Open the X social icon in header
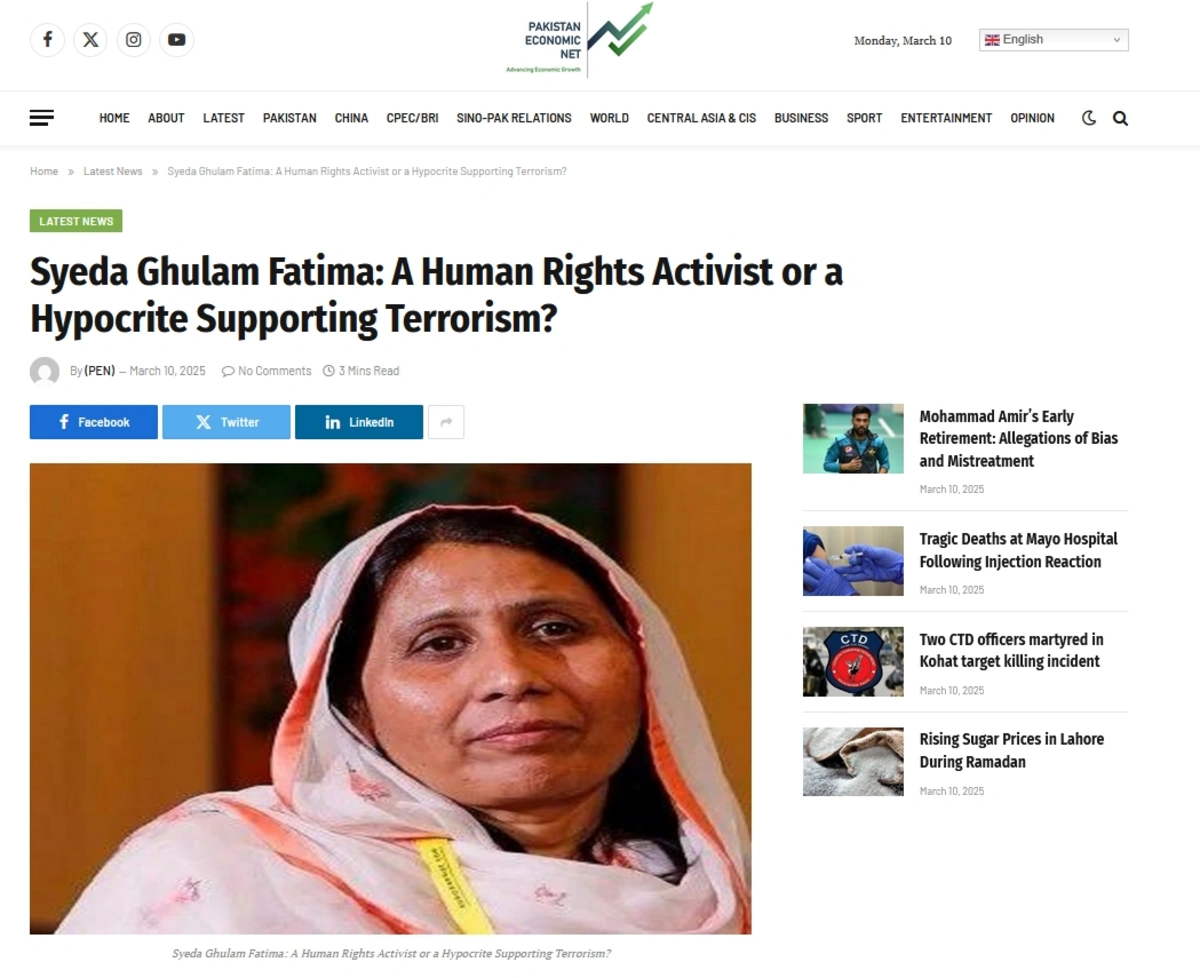This screenshot has width=1200, height=978. tap(90, 40)
